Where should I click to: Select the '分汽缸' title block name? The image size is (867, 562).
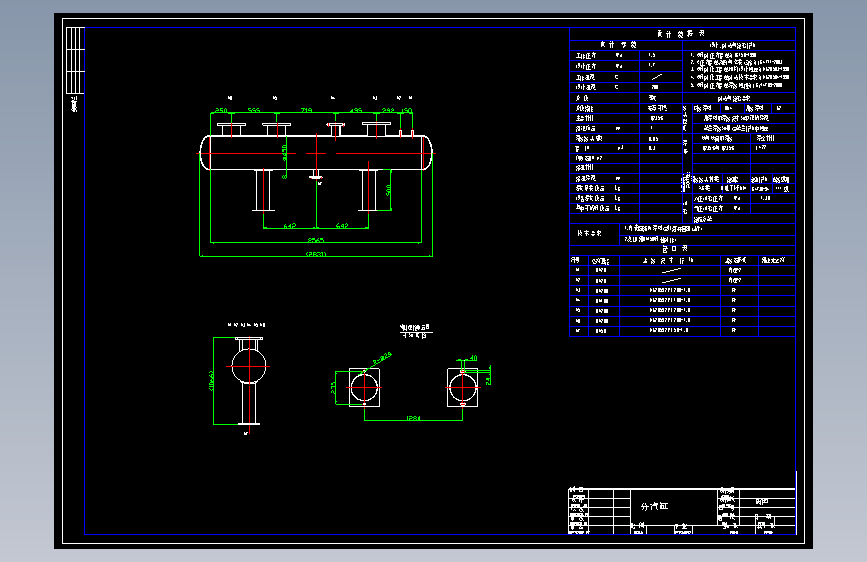tap(655, 506)
